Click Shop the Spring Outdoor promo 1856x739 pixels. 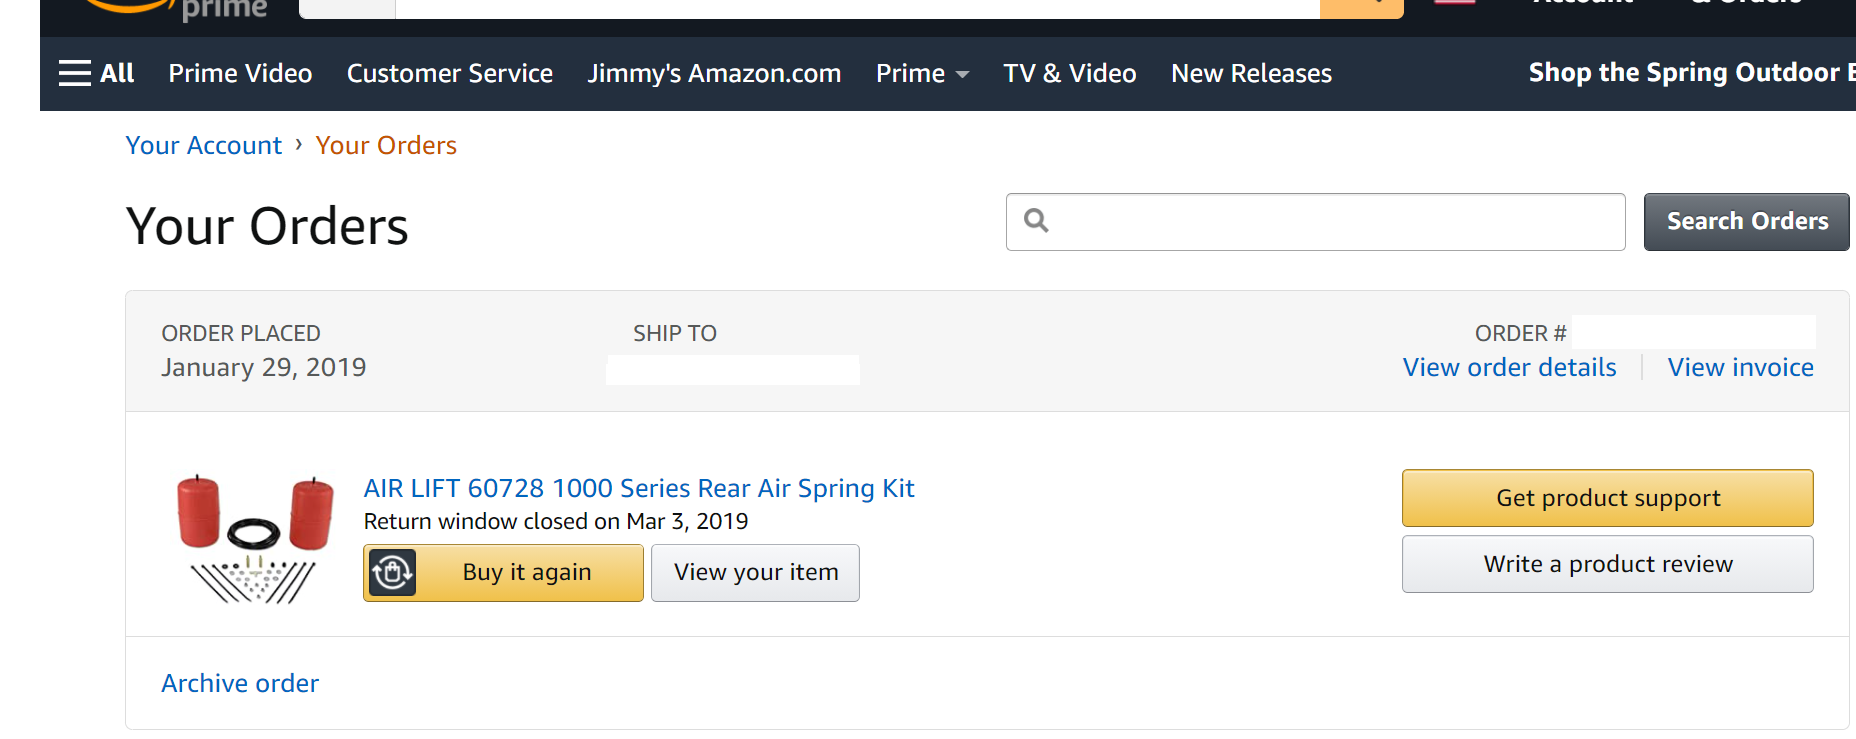coord(1690,73)
